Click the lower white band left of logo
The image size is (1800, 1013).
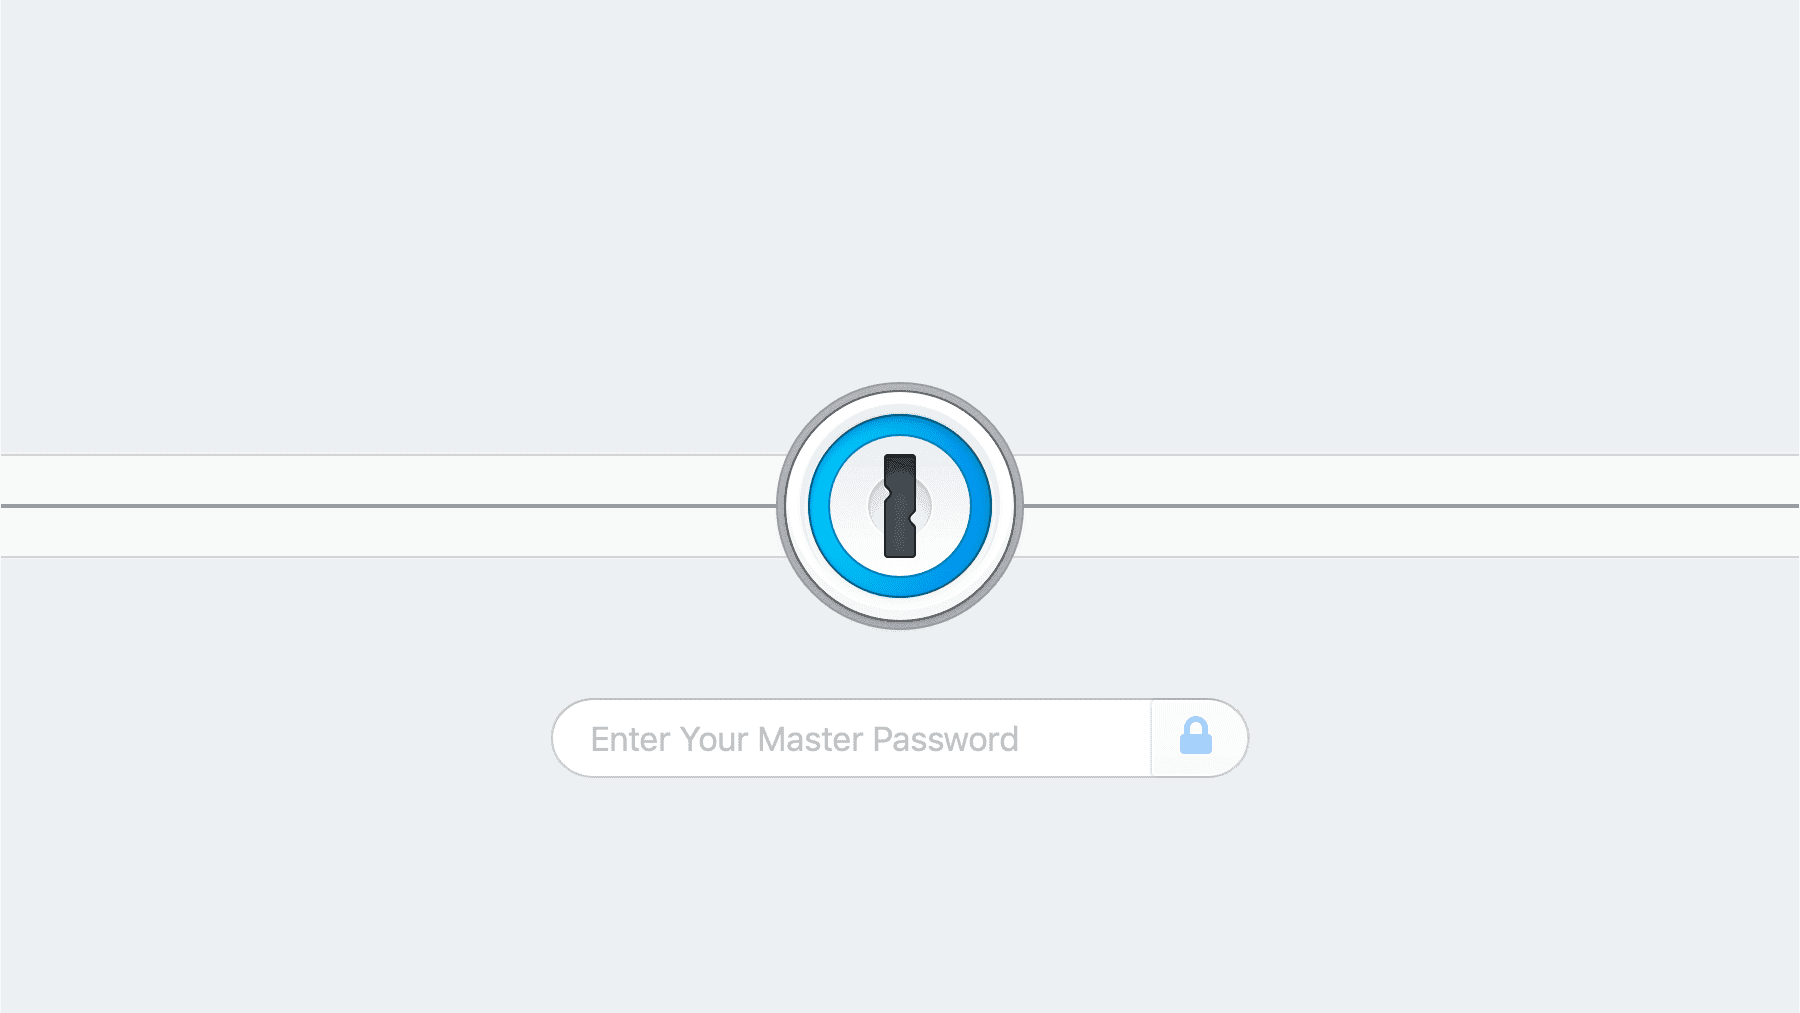click(x=389, y=532)
